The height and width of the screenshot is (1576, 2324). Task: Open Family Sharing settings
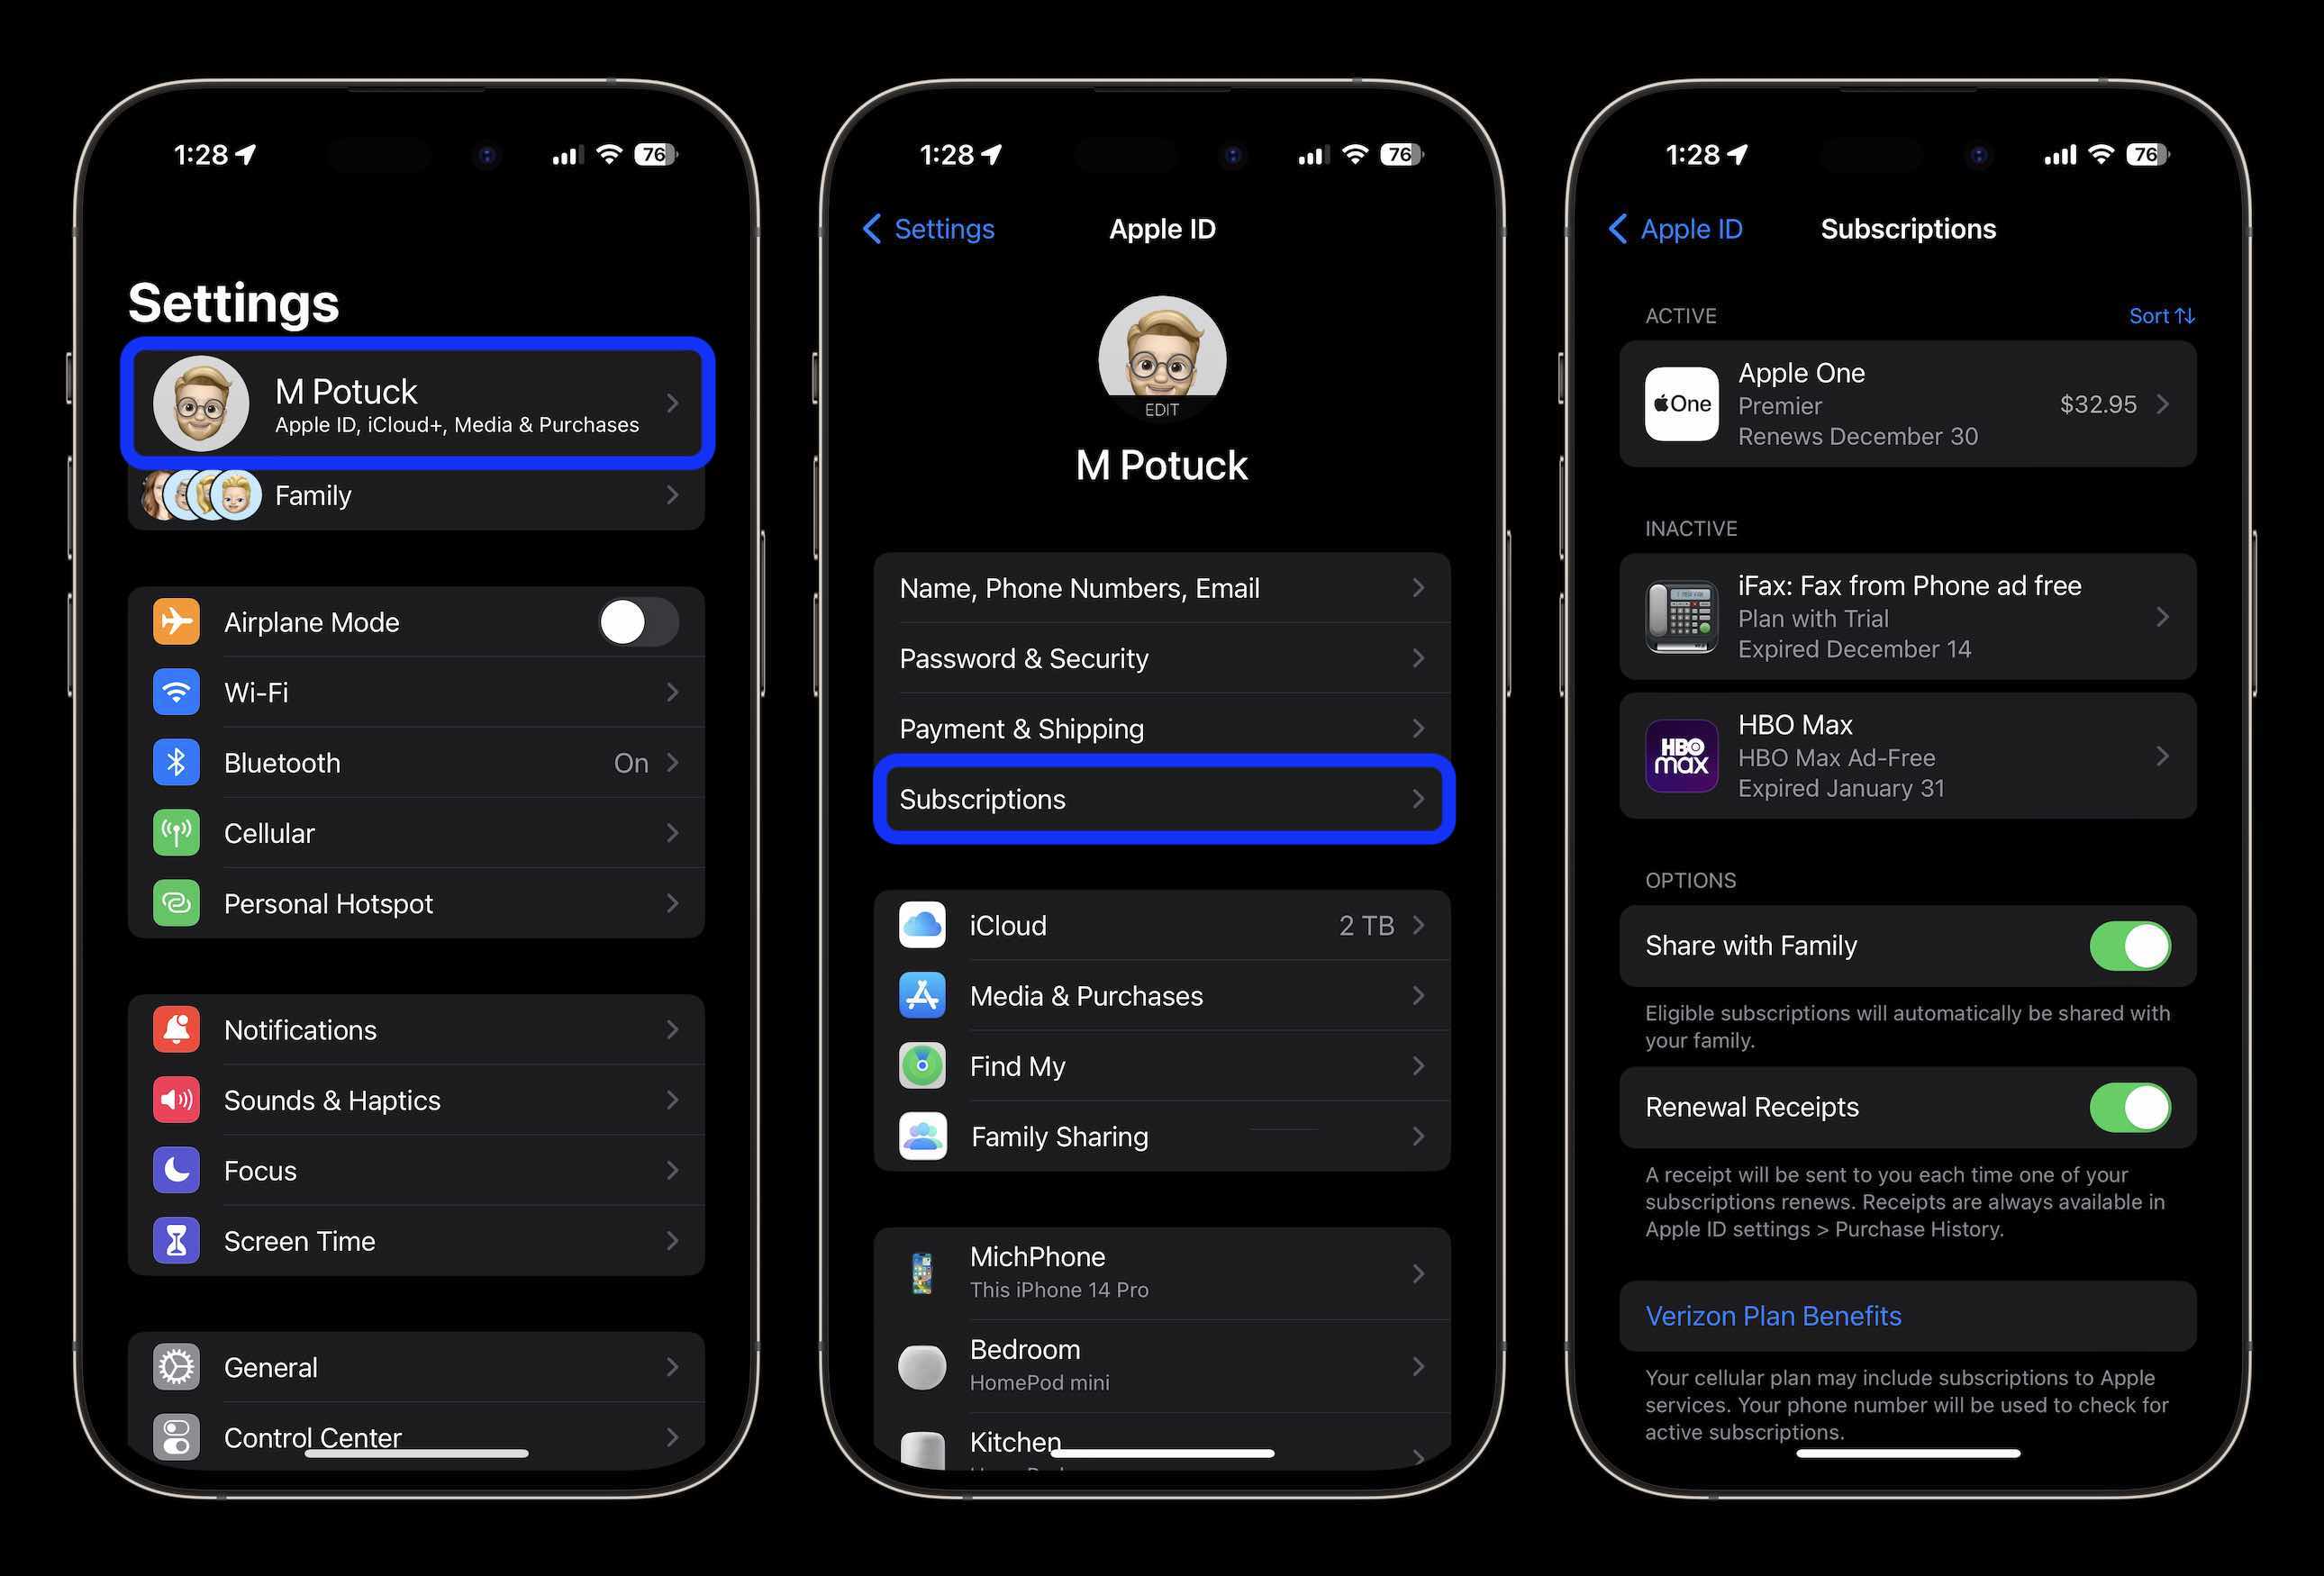pos(1163,1135)
